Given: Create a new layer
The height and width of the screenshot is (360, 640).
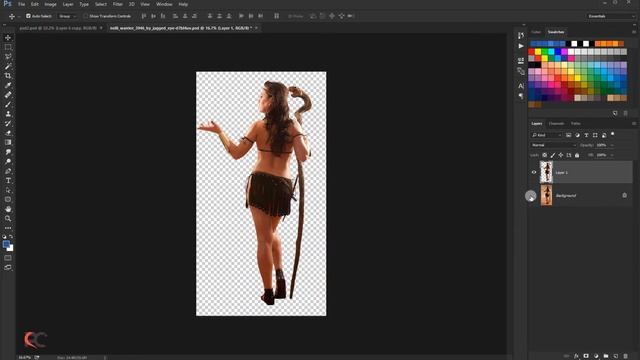Looking at the screenshot, I should point(616,356).
